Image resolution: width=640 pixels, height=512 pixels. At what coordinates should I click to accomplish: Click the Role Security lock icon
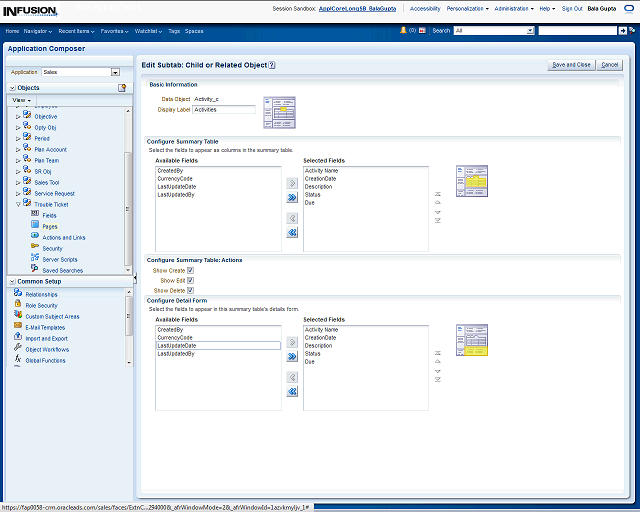[18, 305]
